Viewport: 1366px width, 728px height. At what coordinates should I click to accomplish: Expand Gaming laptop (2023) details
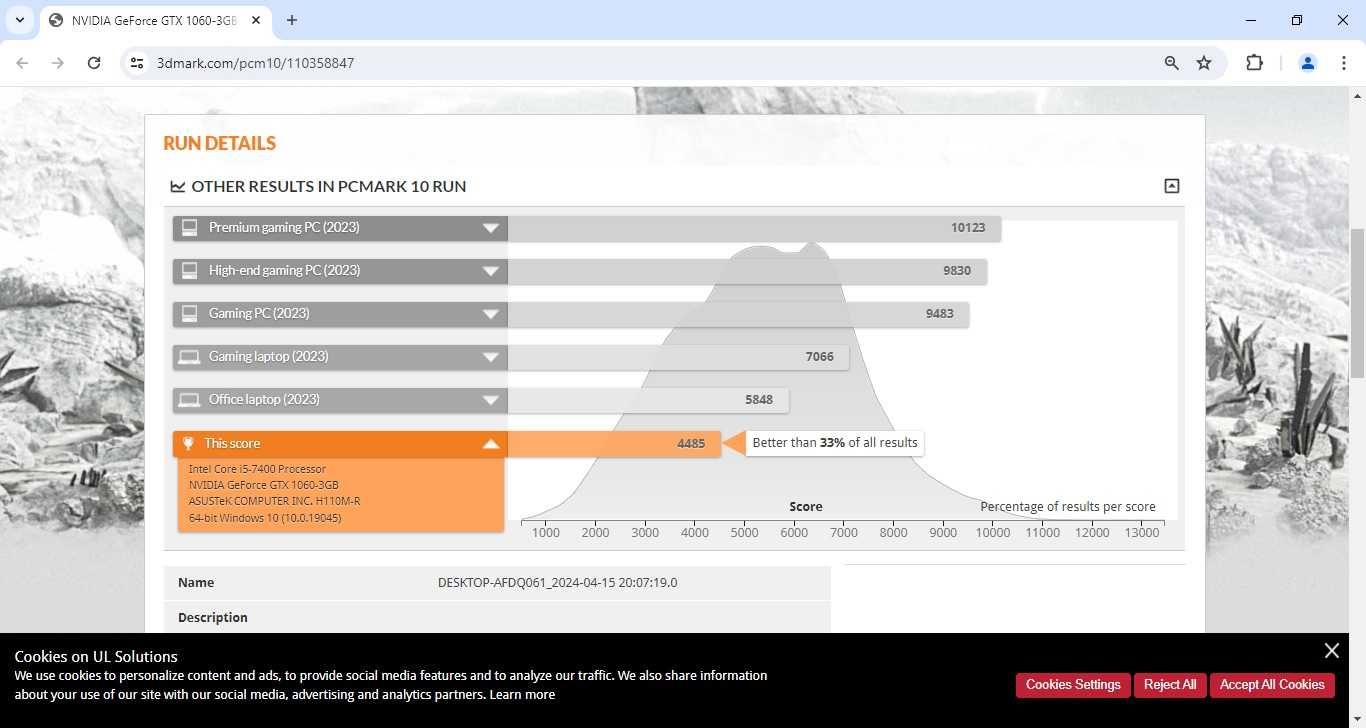click(491, 357)
